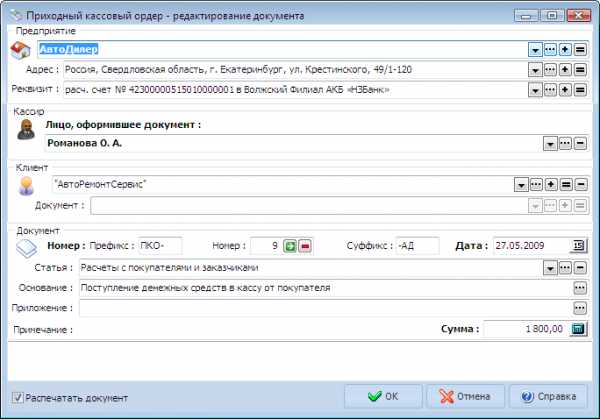
Task: Expand the Статья dropdown list
Action: pos(549,268)
